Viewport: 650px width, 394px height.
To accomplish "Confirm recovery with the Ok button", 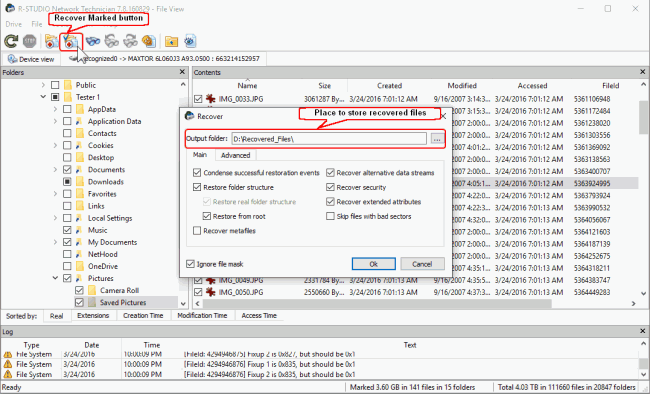I will [x=374, y=264].
